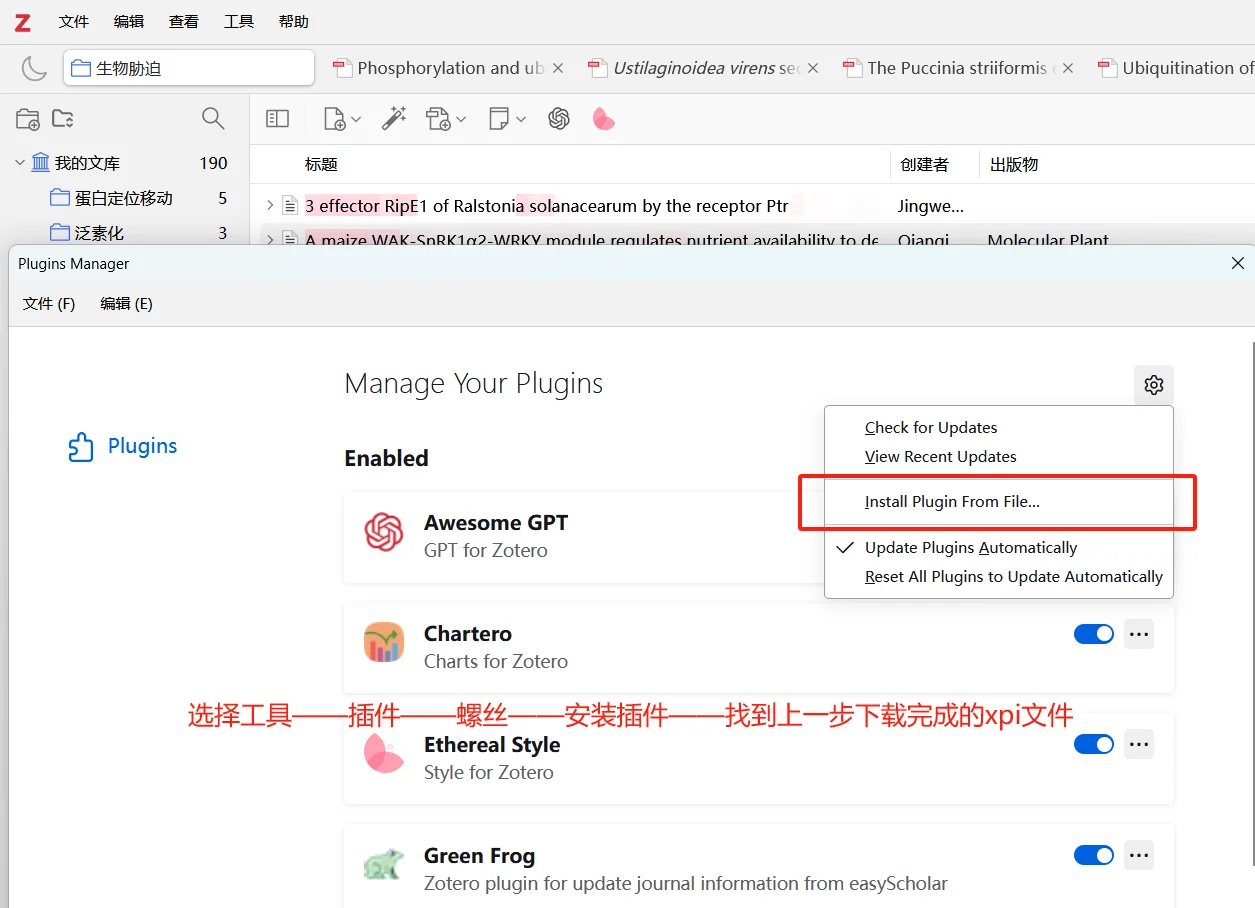Image resolution: width=1255 pixels, height=908 pixels.
Task: Click Install Plugin From File
Action: (951, 501)
